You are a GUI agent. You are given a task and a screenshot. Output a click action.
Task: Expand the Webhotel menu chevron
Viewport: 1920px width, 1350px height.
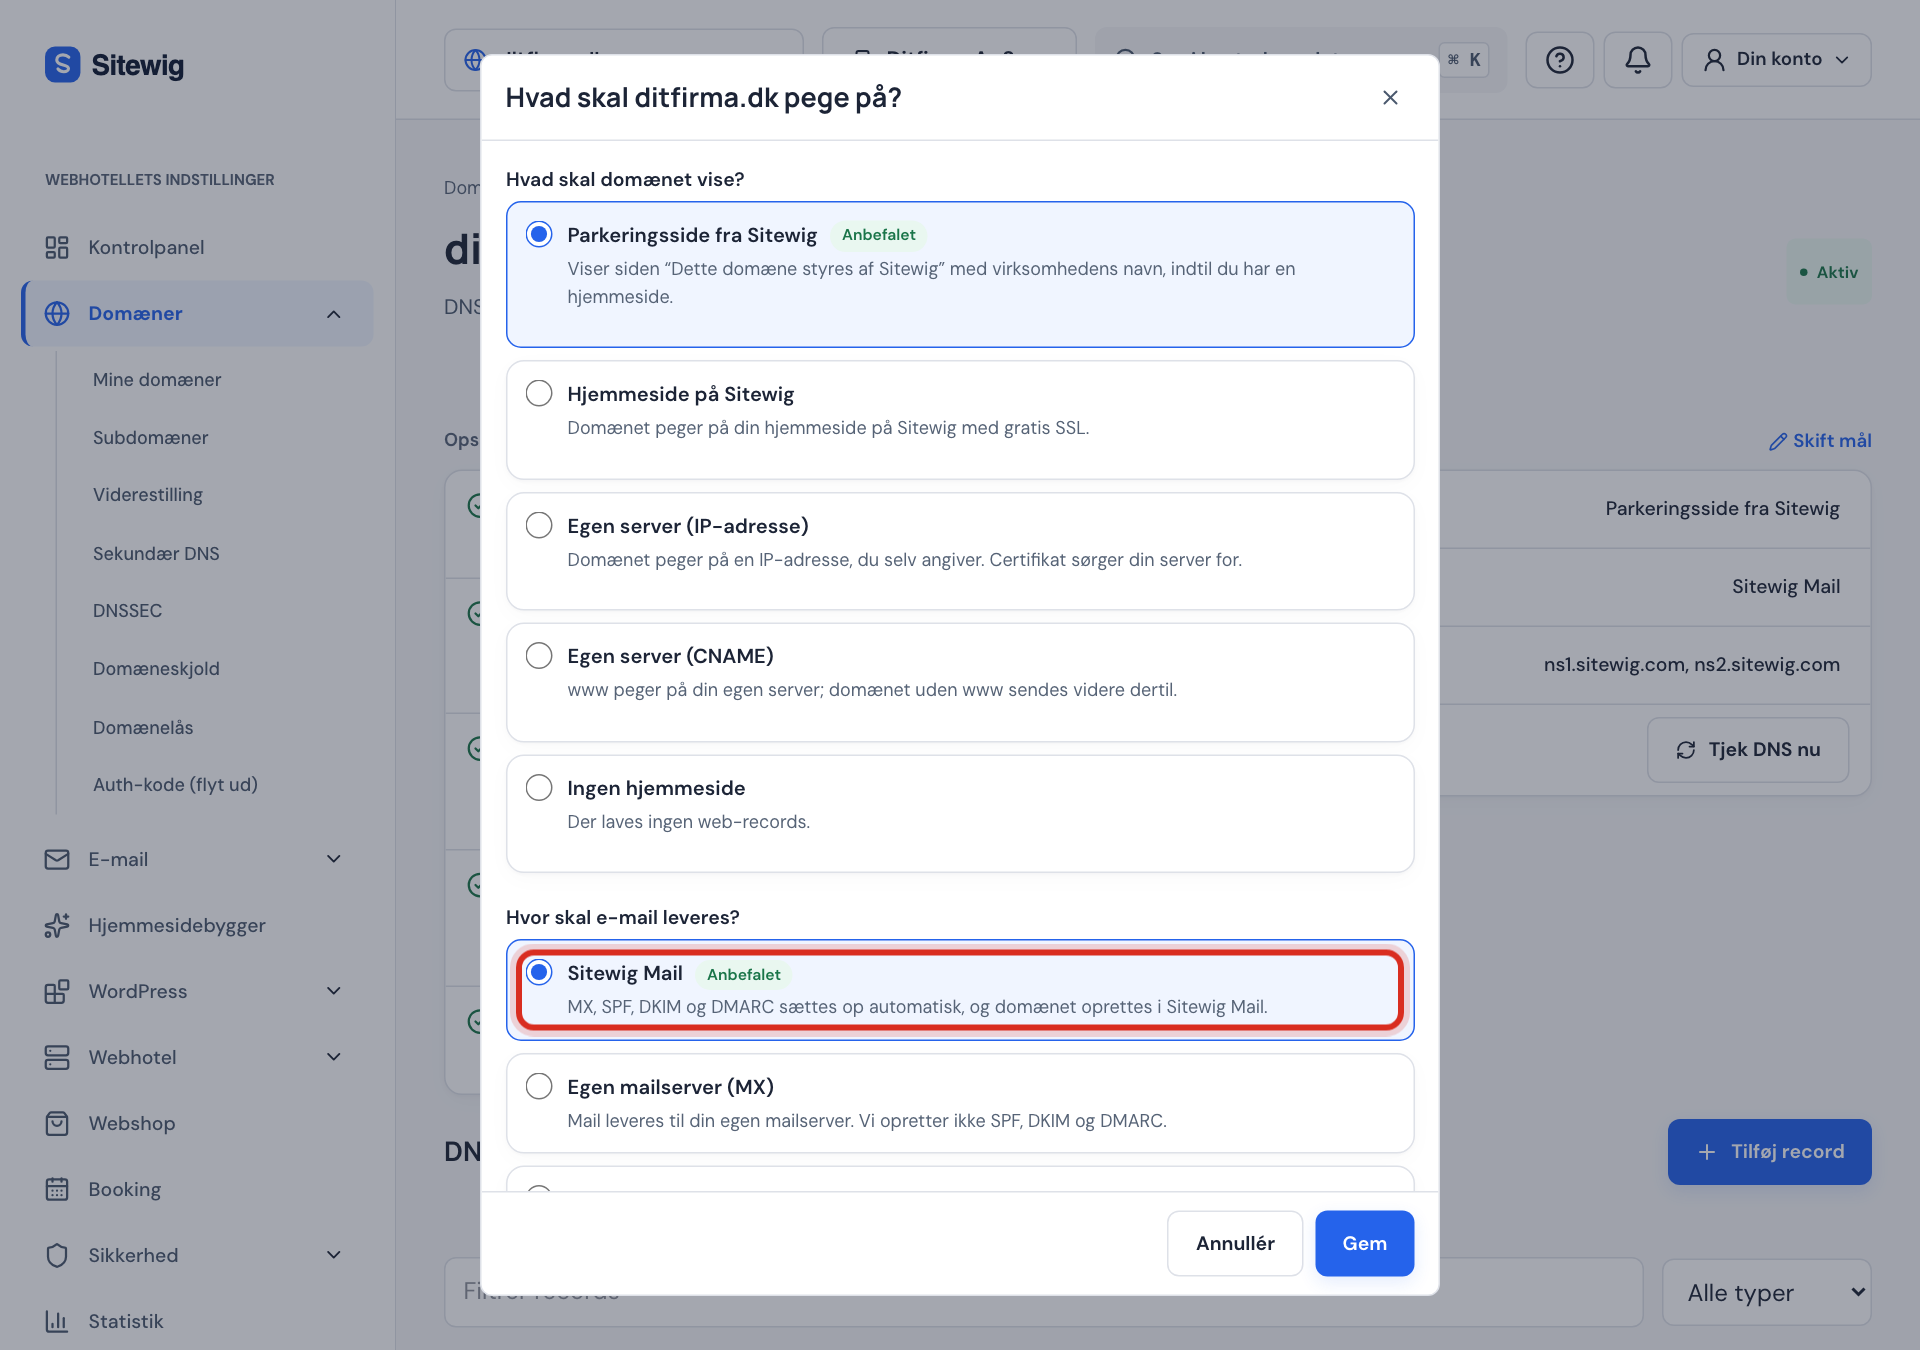[x=334, y=1057]
